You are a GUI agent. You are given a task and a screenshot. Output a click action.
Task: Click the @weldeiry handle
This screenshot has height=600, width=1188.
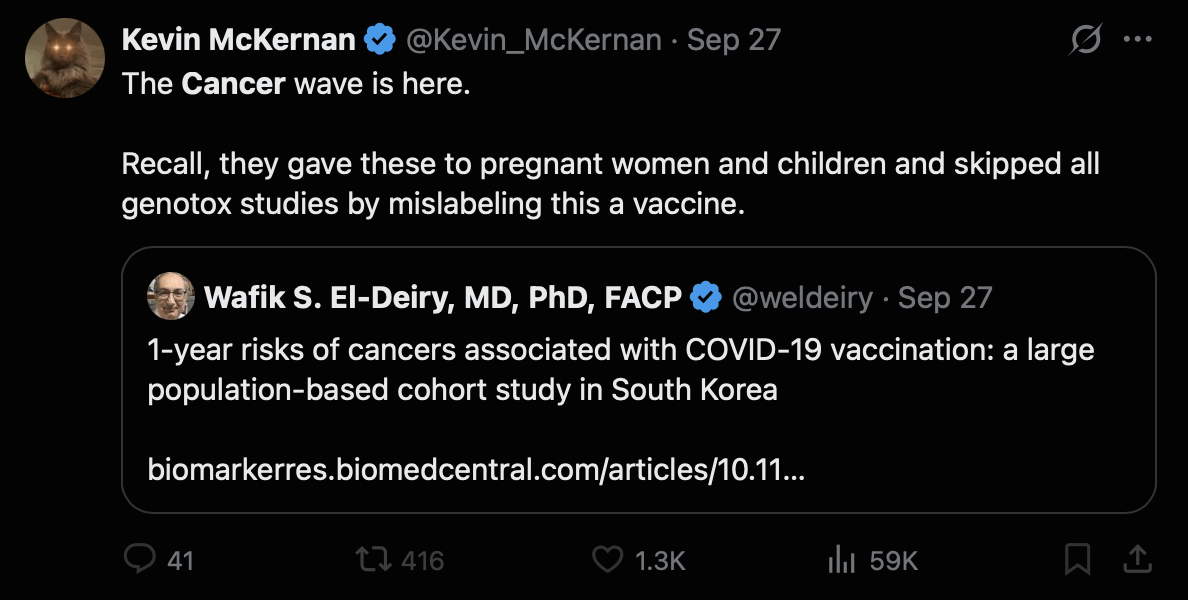[x=802, y=297]
